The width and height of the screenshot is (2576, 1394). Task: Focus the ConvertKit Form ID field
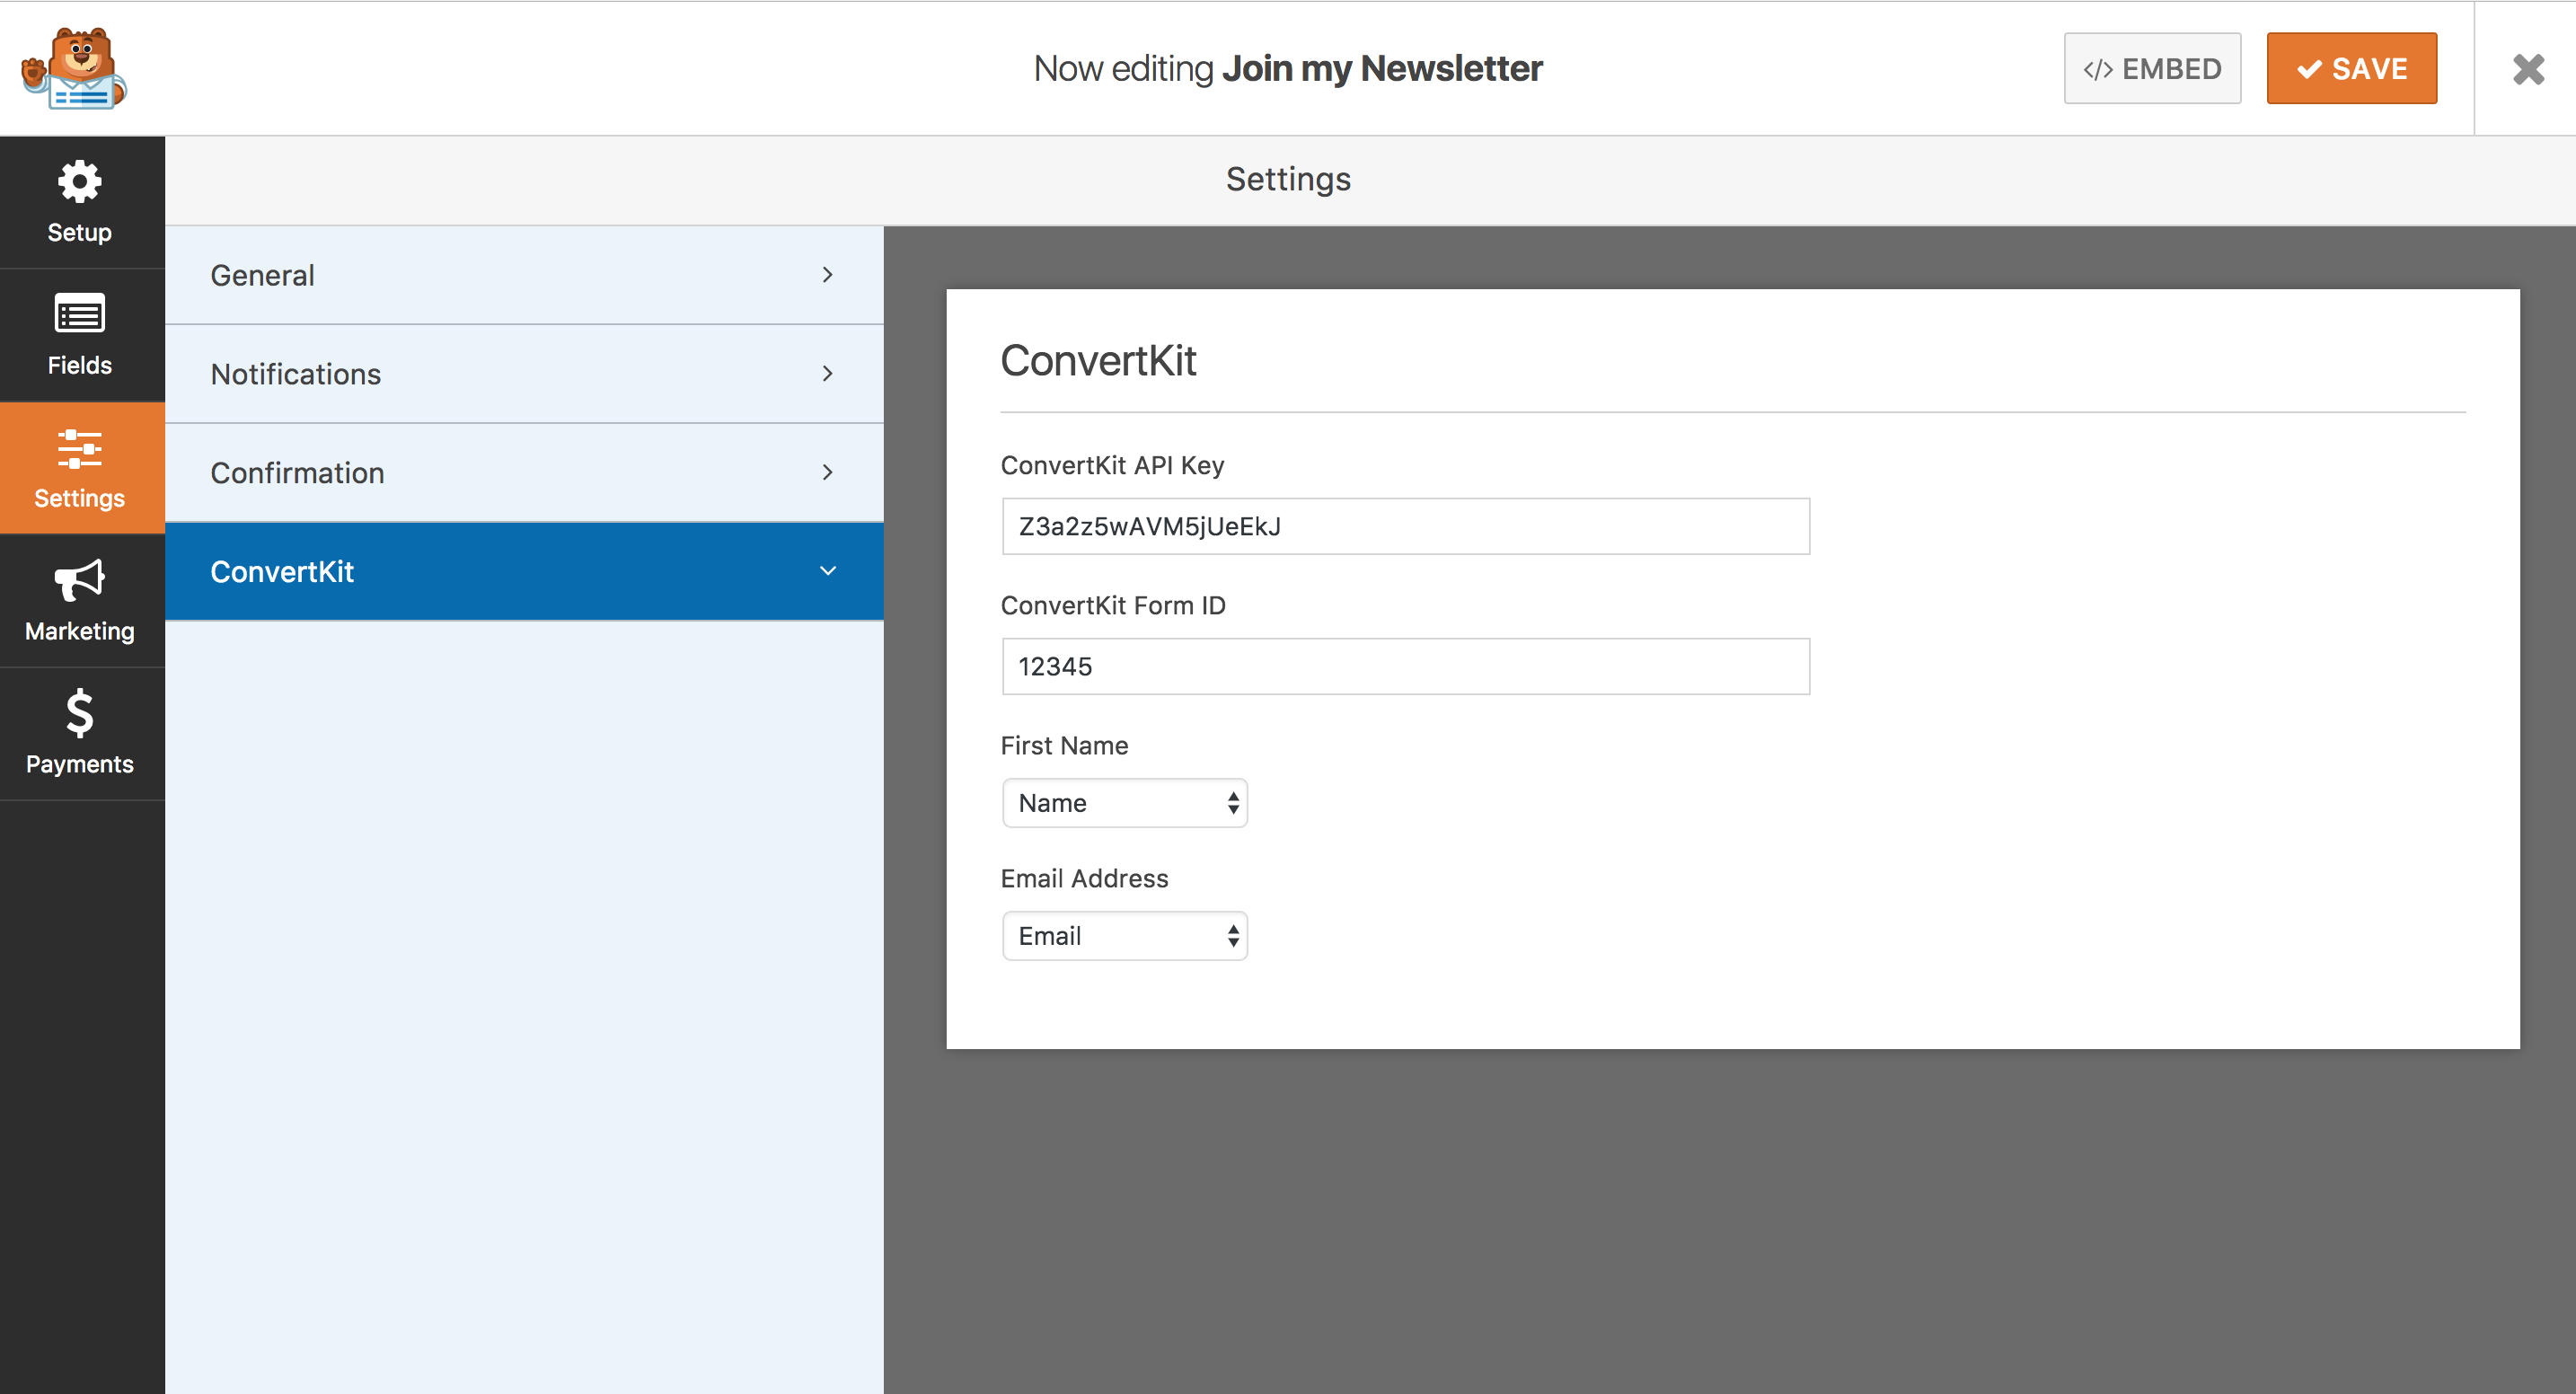[x=1404, y=666]
